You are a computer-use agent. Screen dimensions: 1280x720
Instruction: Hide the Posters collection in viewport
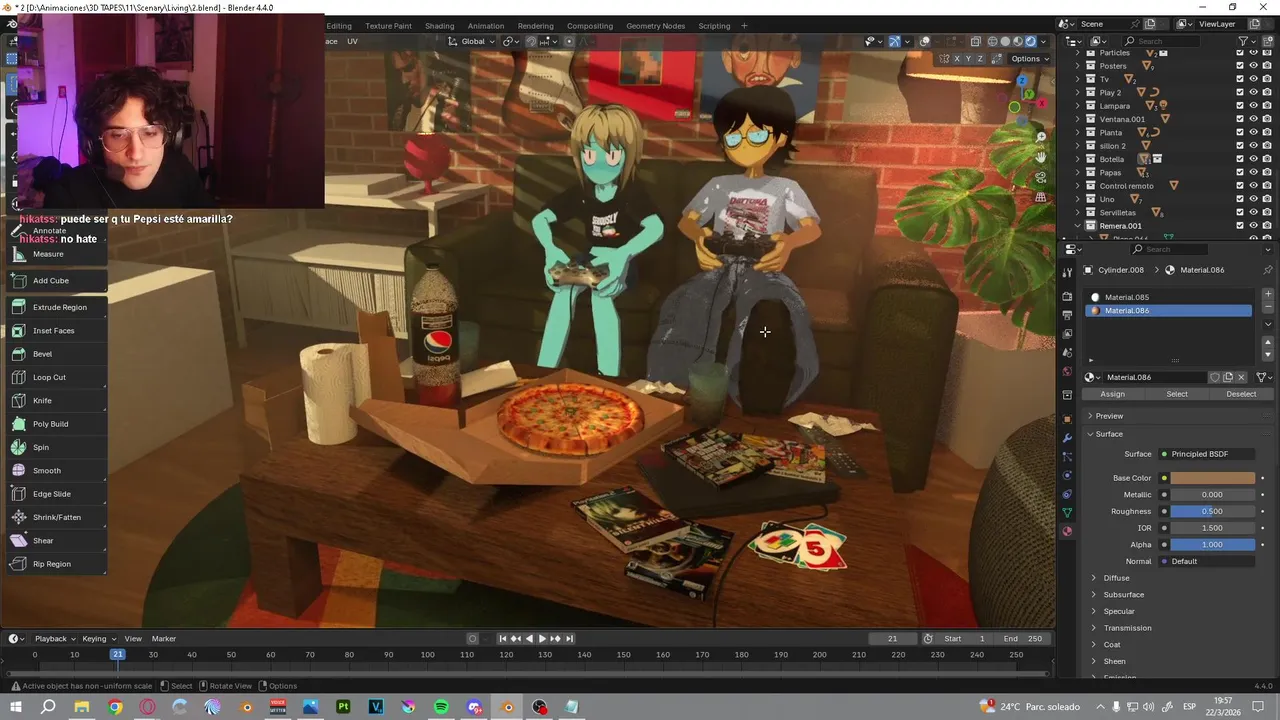[1253, 66]
